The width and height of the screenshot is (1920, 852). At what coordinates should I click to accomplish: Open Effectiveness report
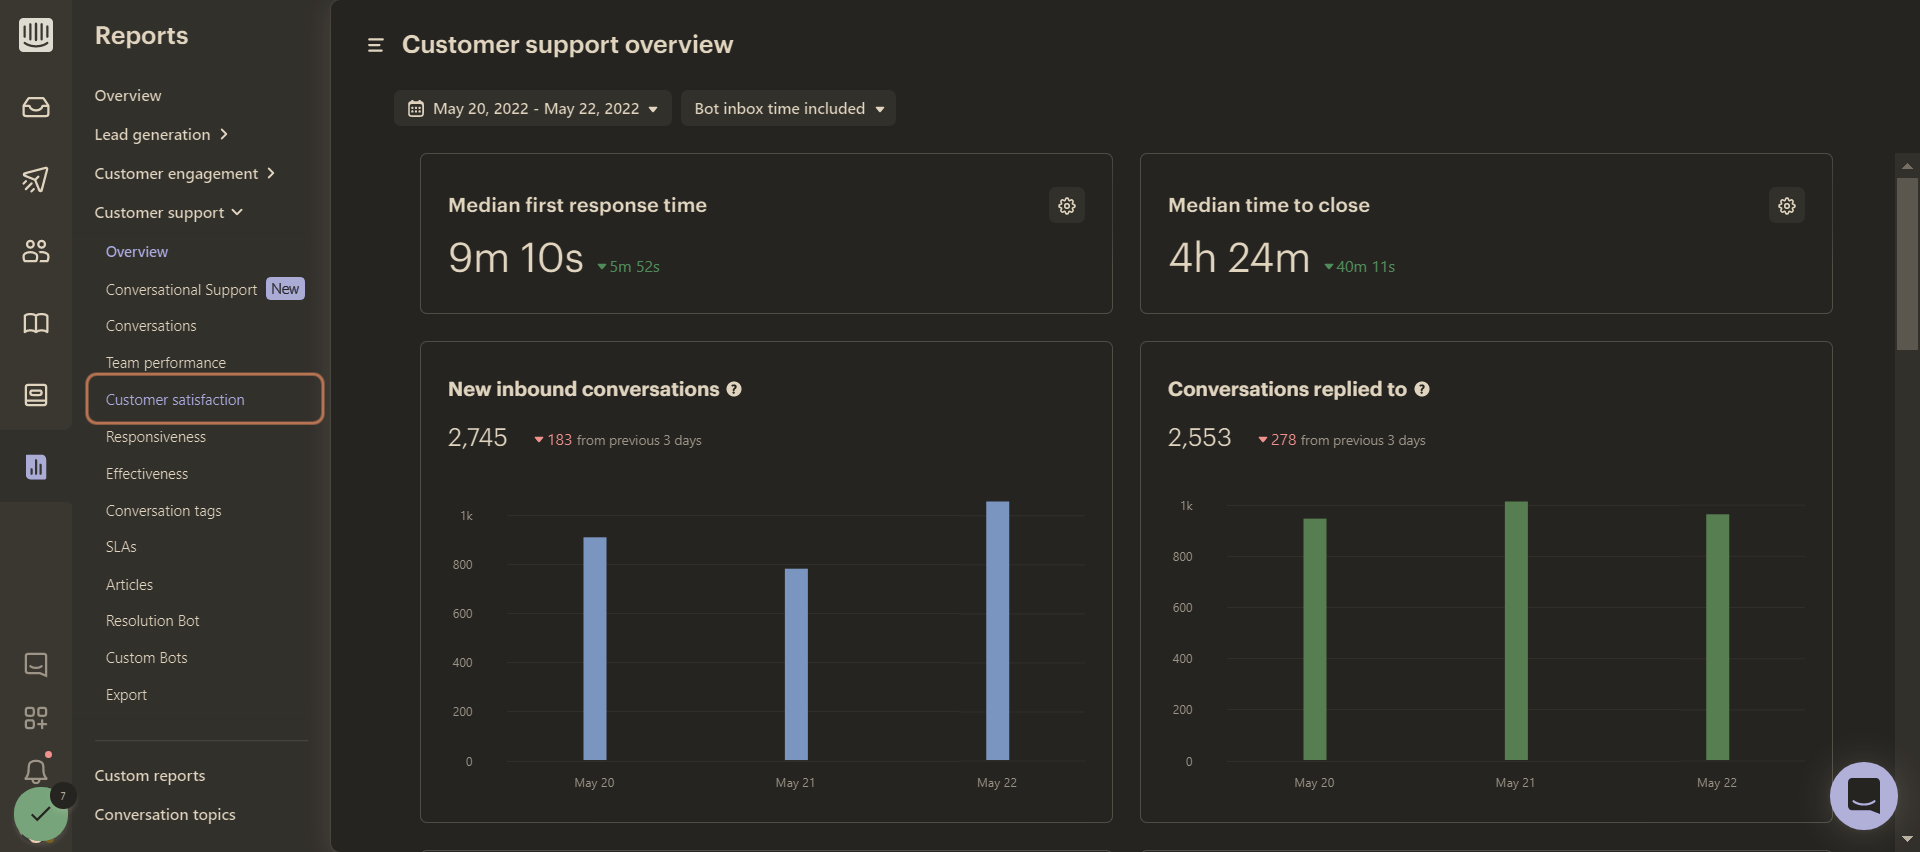(x=147, y=474)
